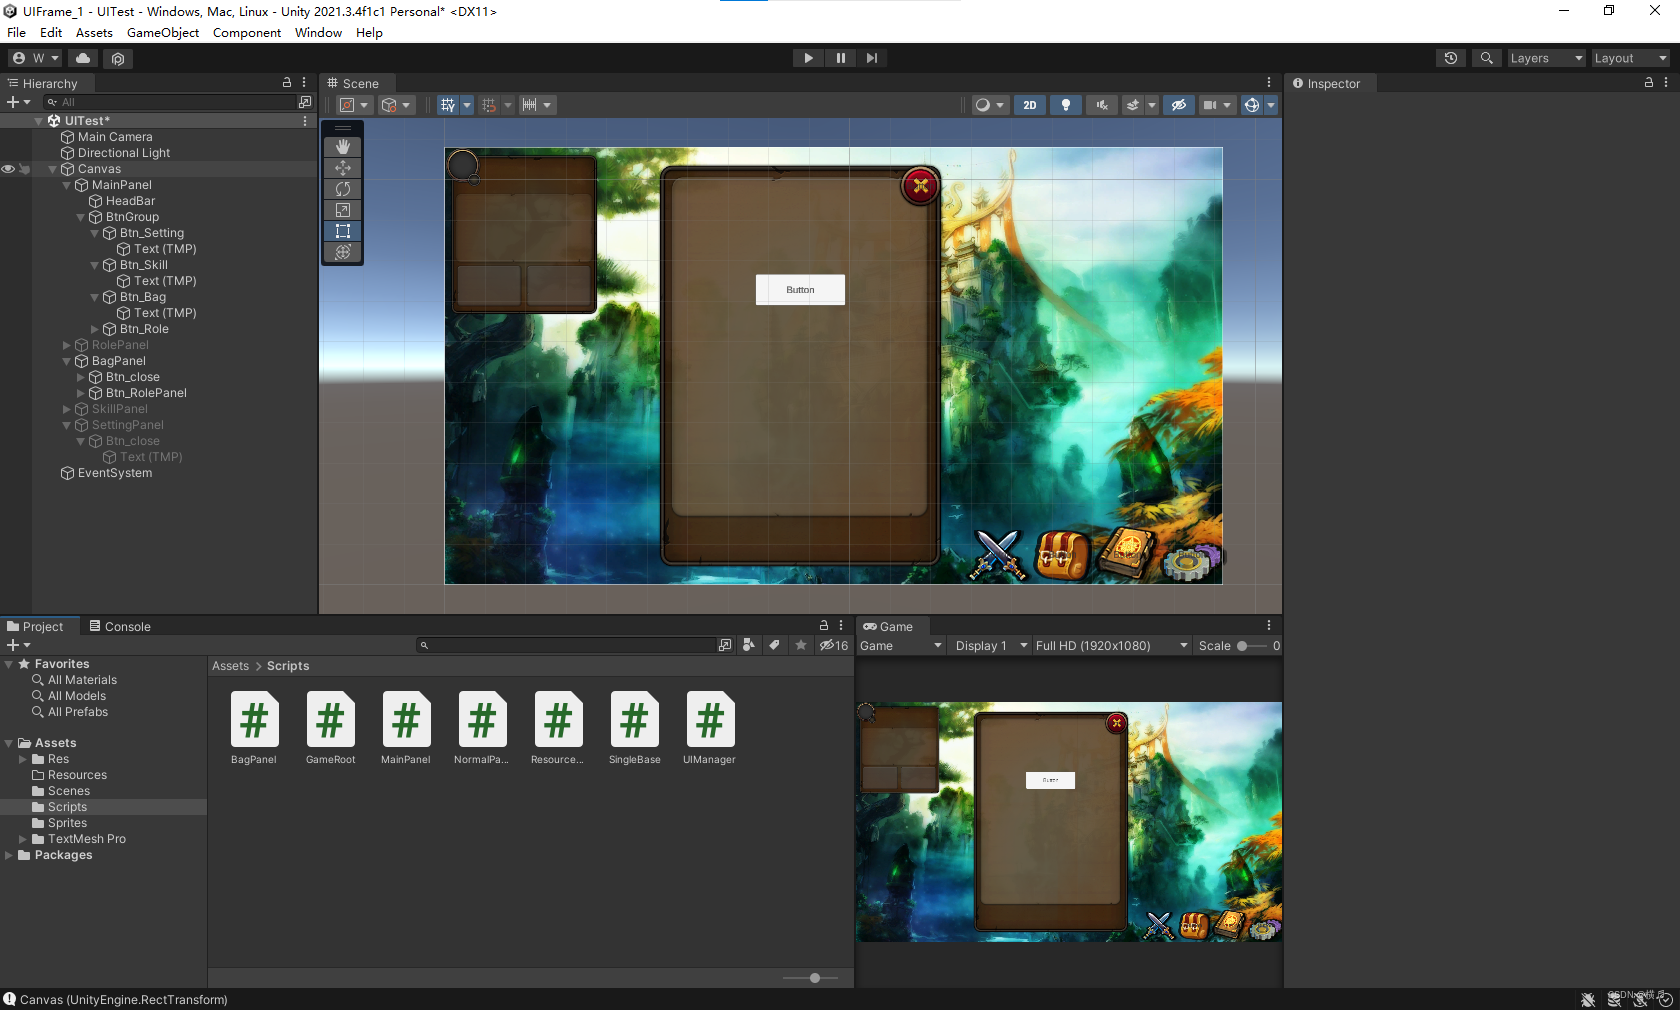
Task: Toggle 2D mode in Scene view
Action: tap(1029, 105)
